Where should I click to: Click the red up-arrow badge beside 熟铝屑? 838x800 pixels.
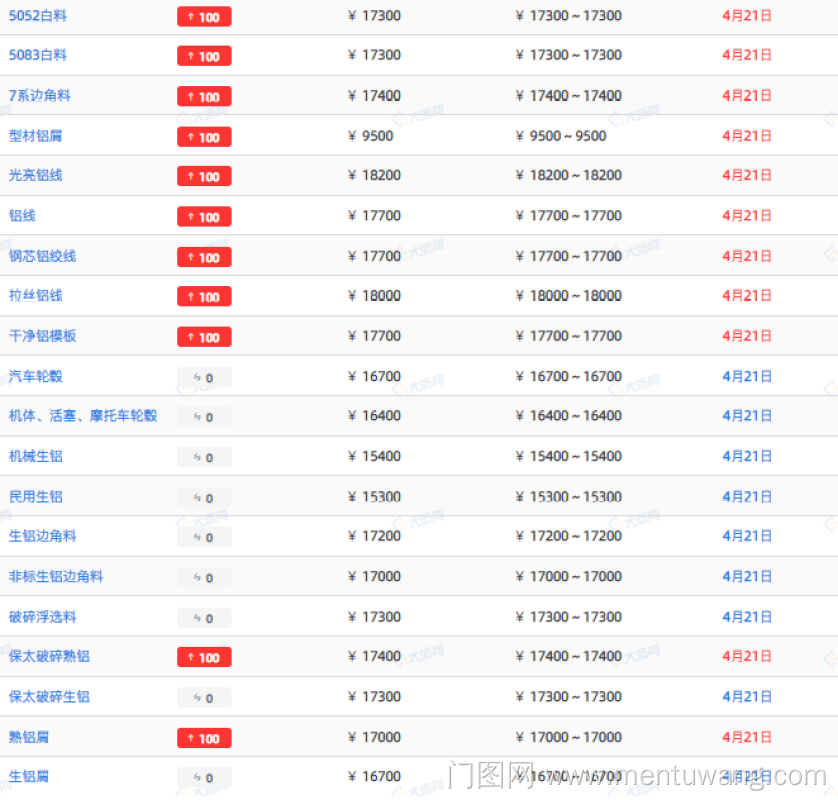pos(204,738)
